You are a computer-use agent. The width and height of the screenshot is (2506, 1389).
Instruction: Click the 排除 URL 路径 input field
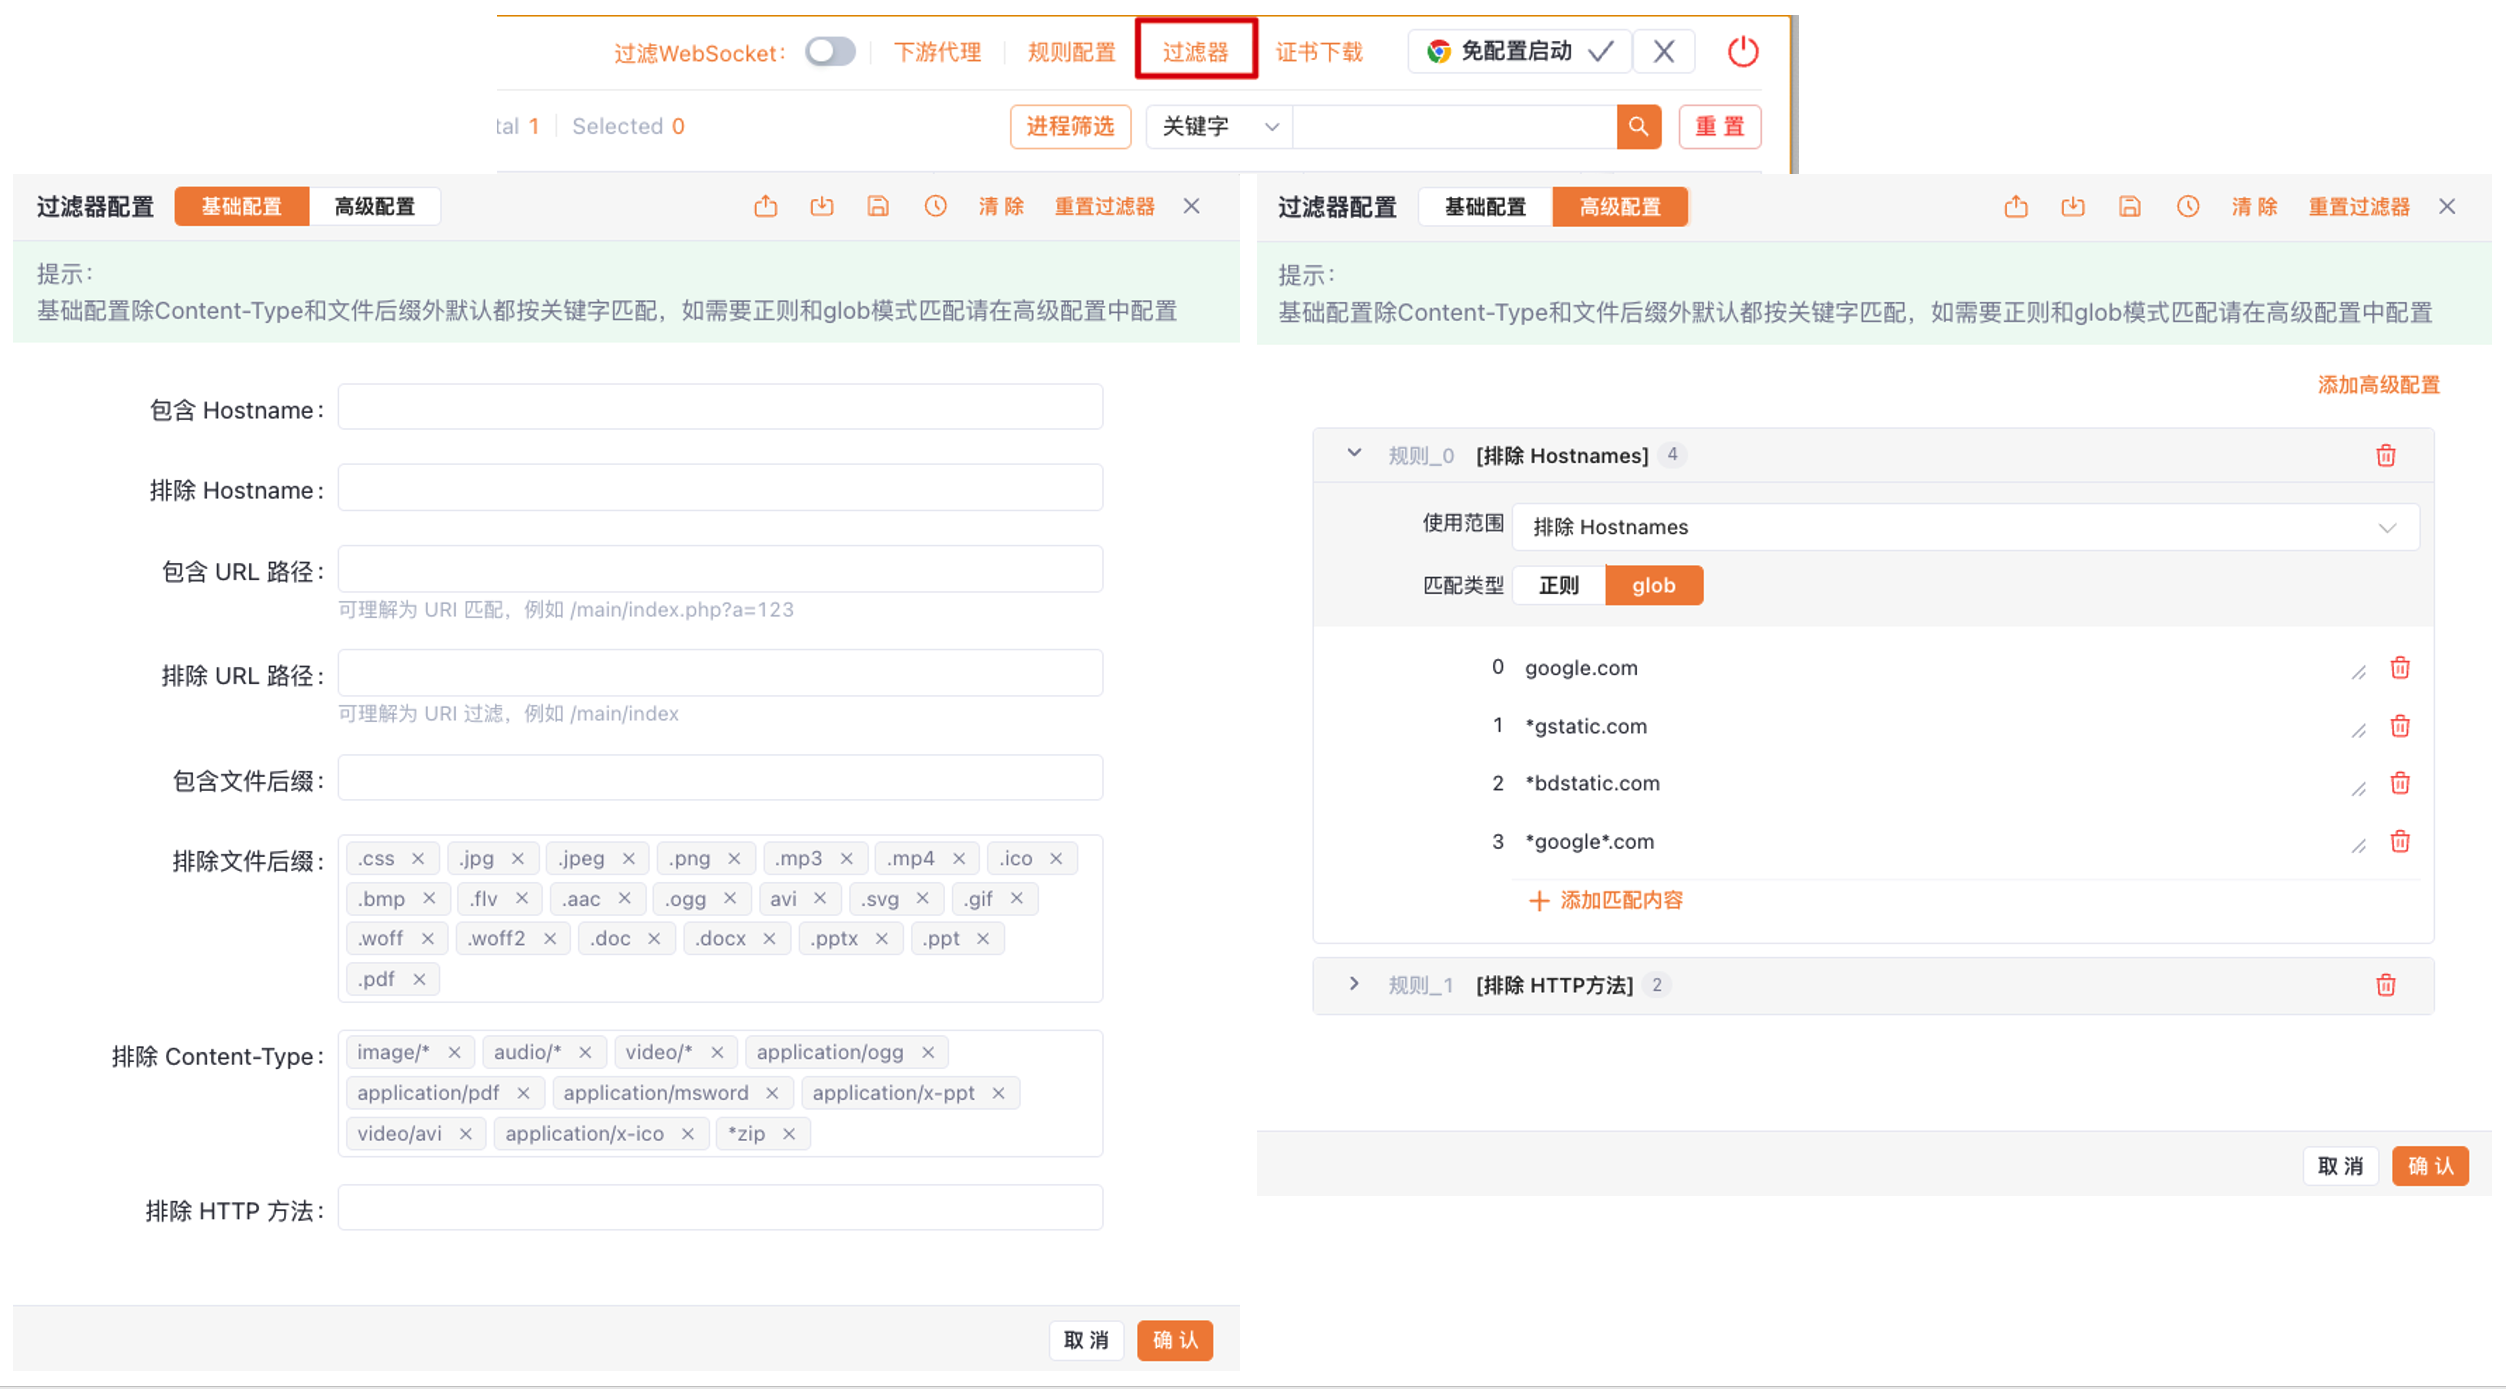pyautogui.click(x=720, y=673)
